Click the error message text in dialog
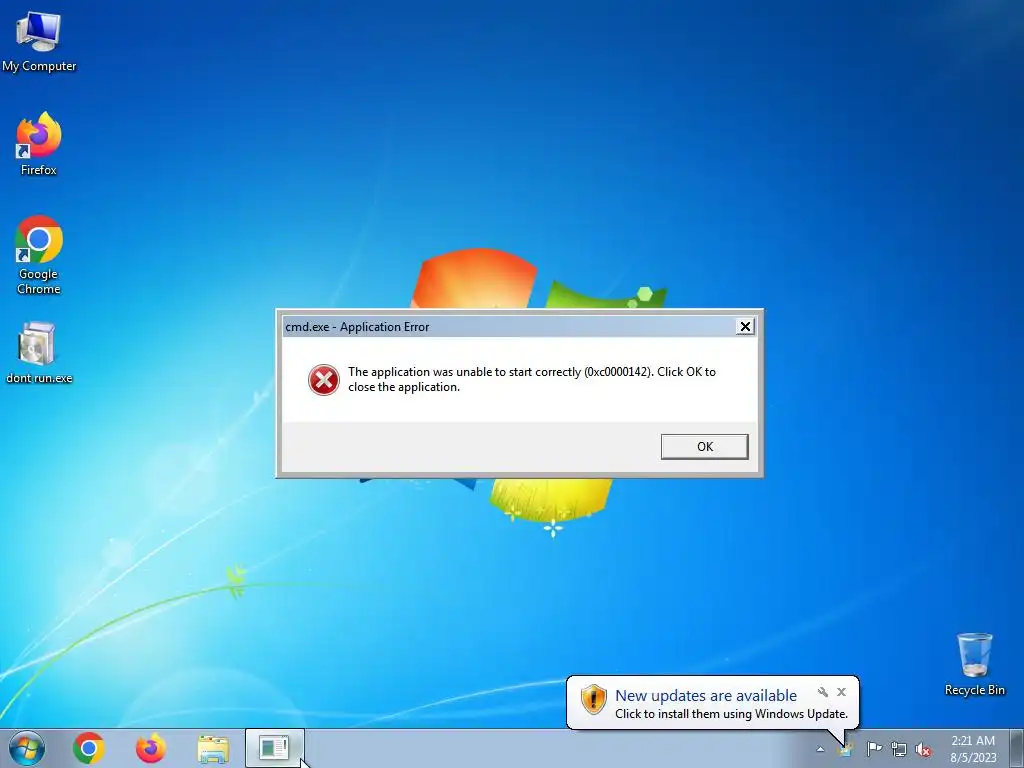The height and width of the screenshot is (768, 1024). pos(532,379)
